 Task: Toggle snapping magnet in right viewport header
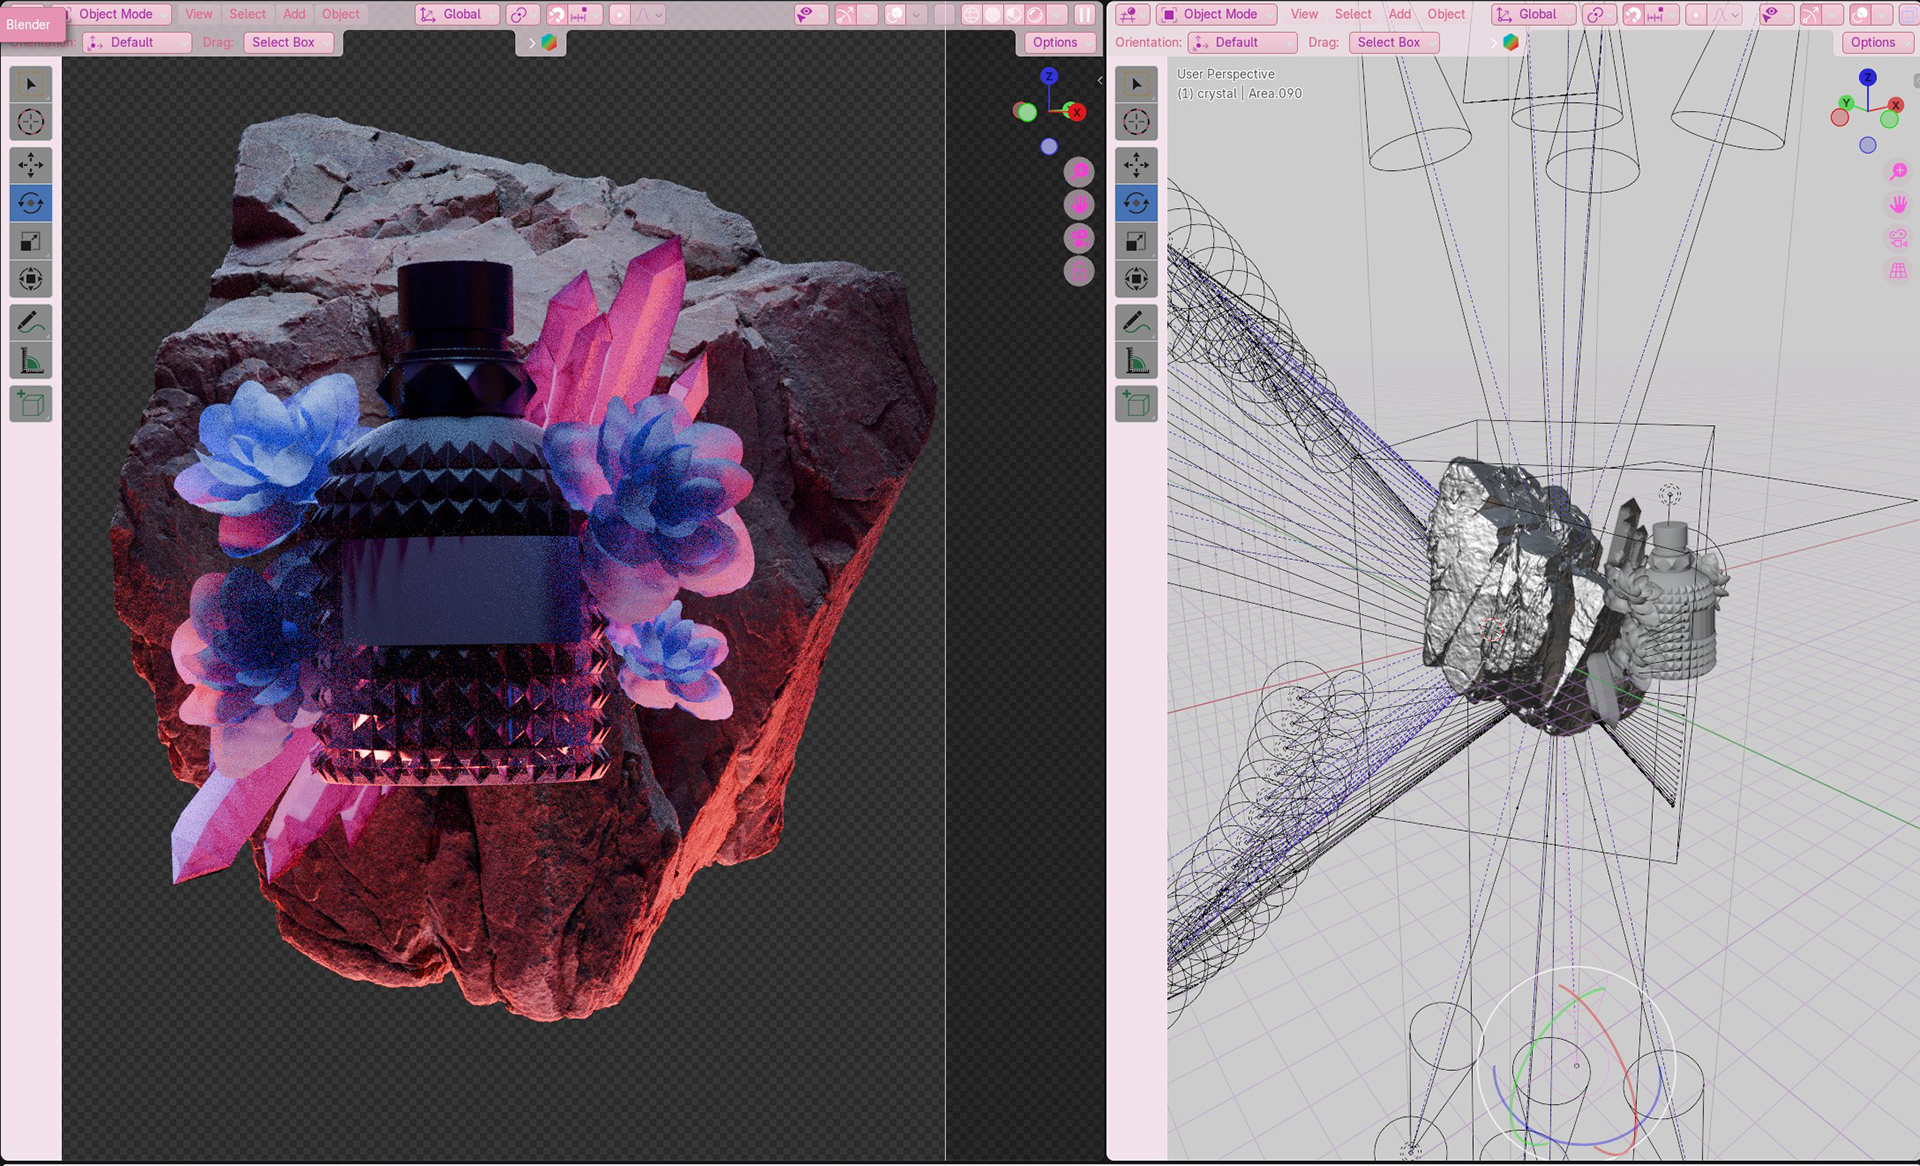[x=1632, y=14]
